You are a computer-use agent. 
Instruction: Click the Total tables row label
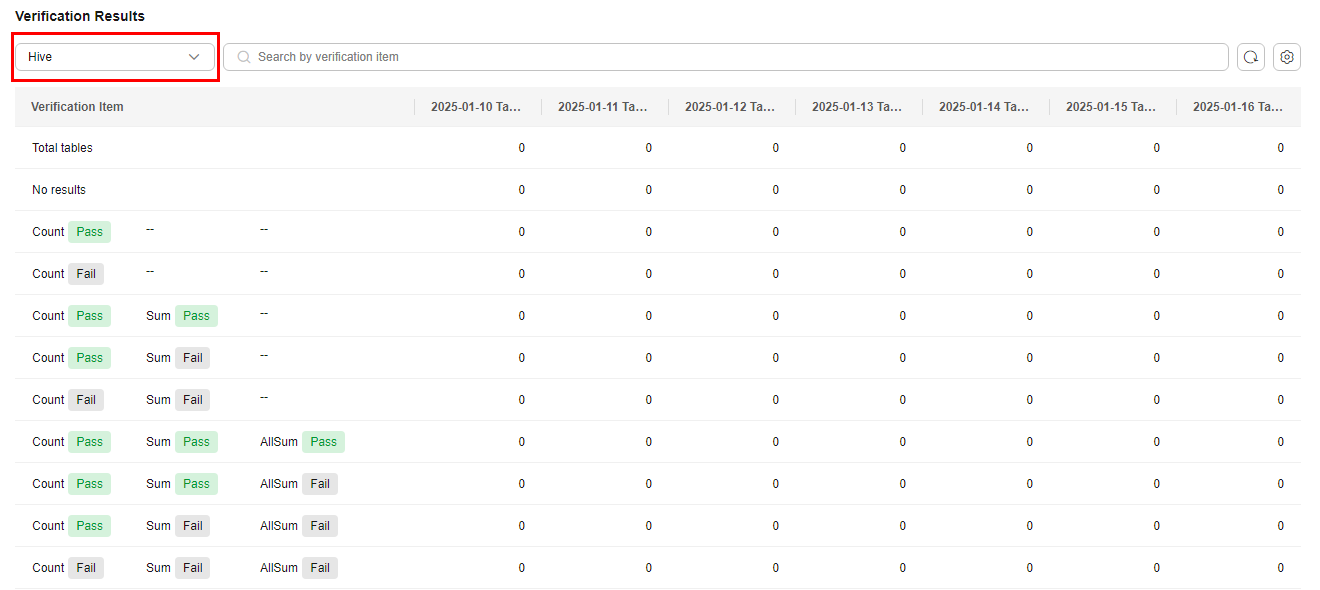[62, 148]
